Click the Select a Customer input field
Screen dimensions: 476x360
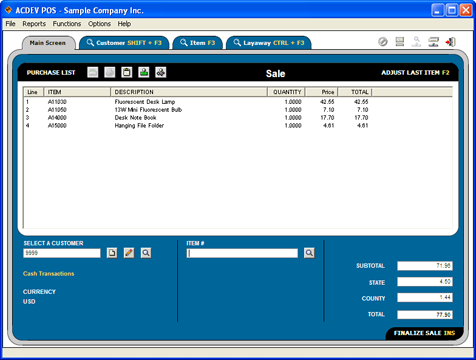pos(62,253)
